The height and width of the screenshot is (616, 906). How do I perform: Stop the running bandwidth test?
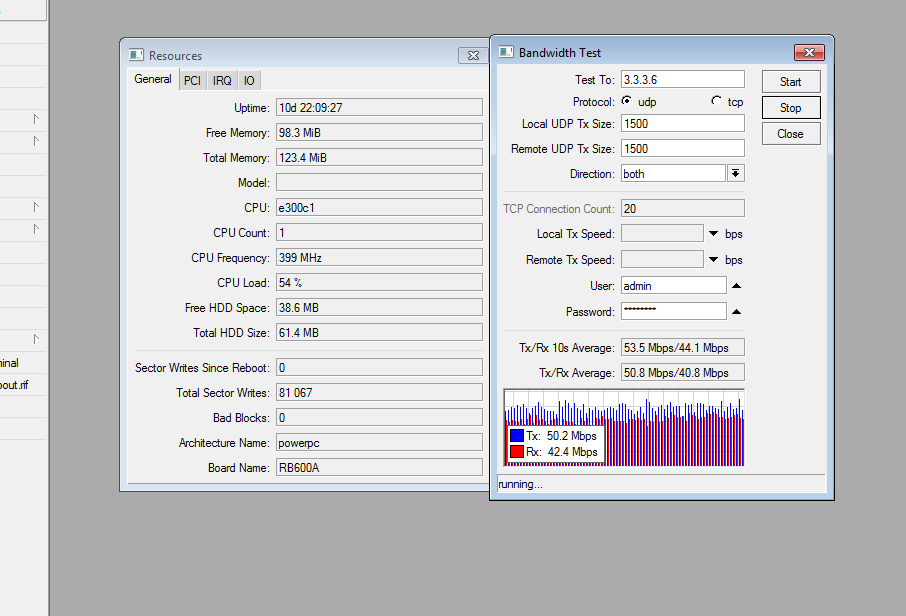790,108
